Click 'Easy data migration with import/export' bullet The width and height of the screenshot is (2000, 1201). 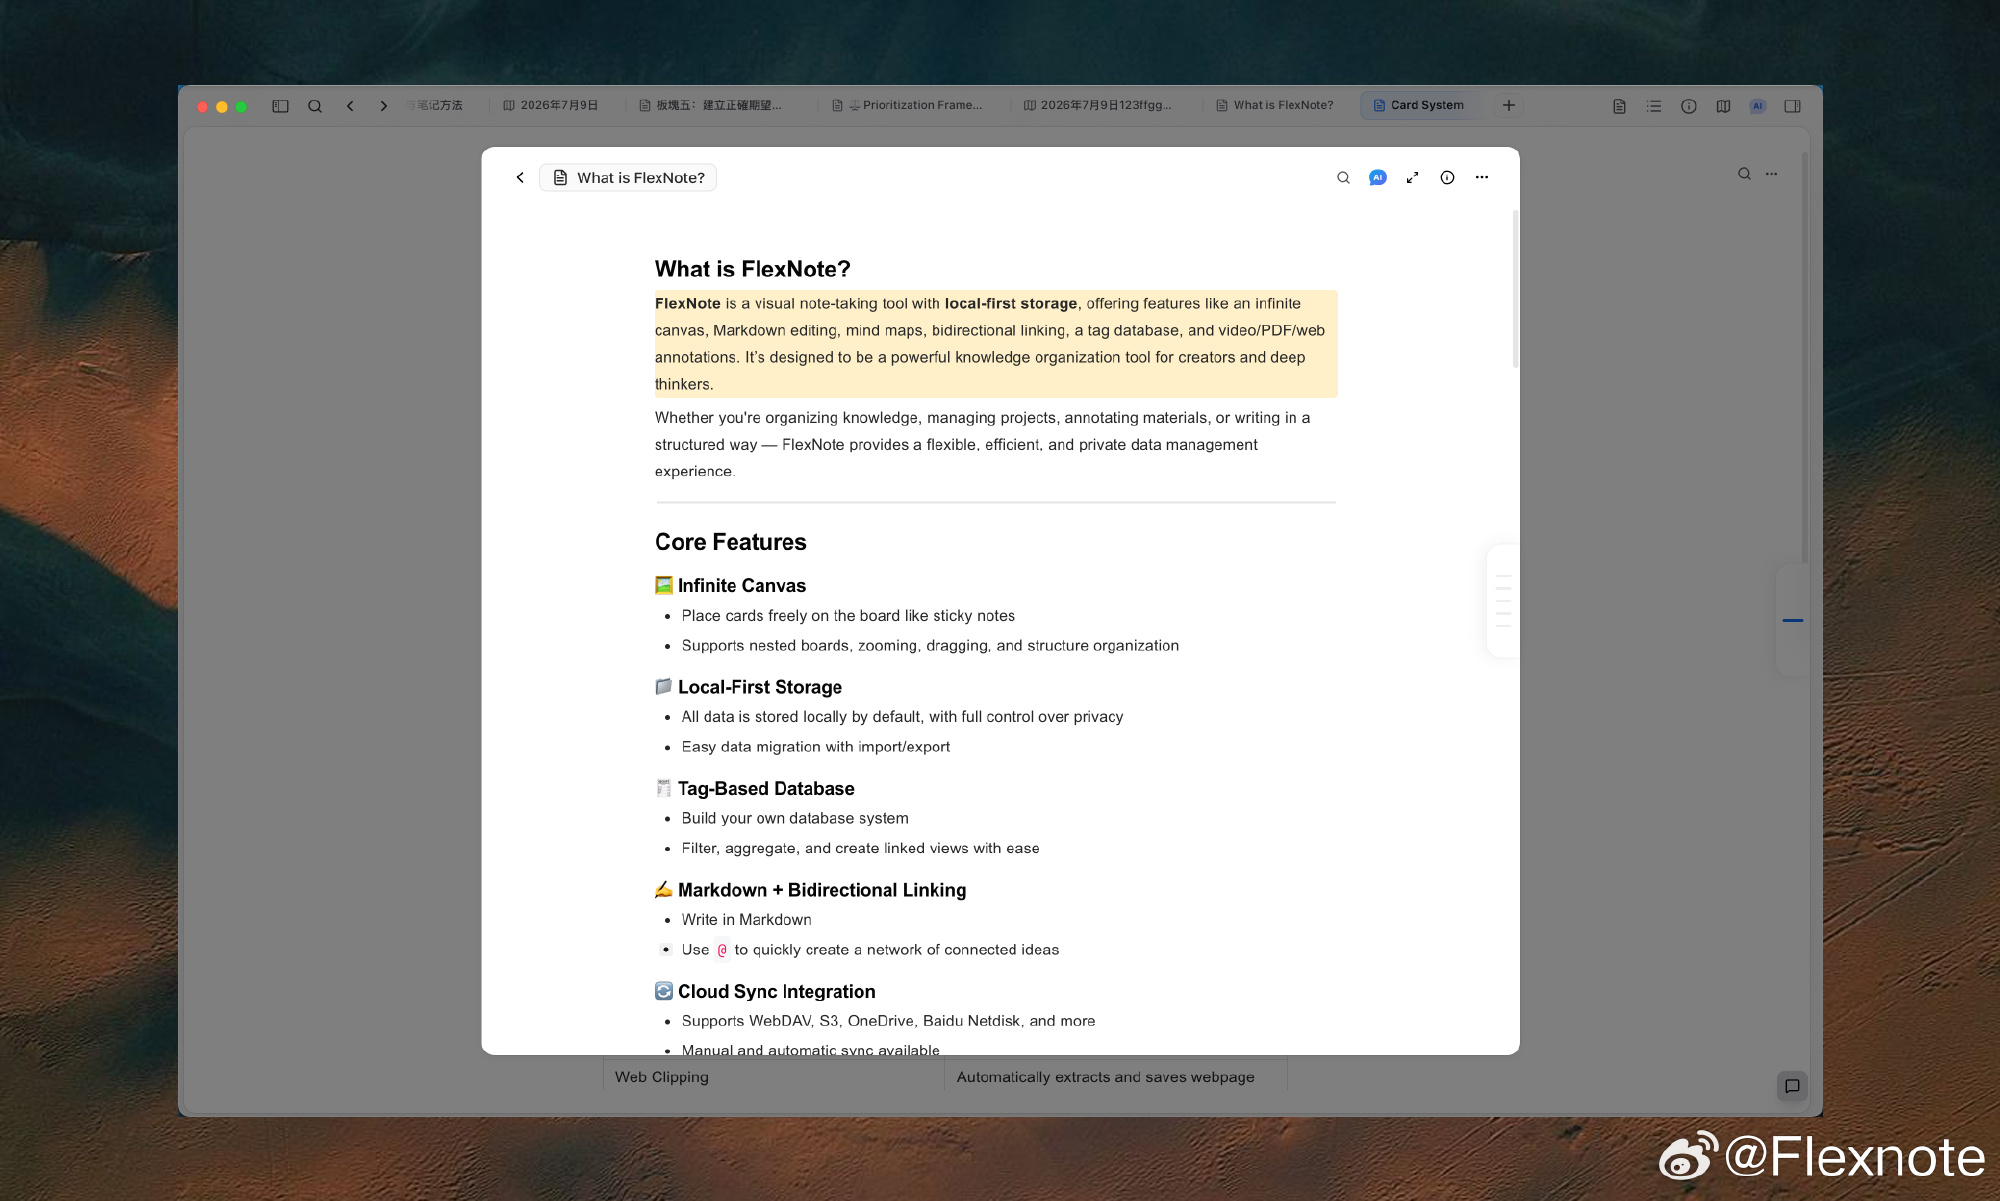point(816,747)
